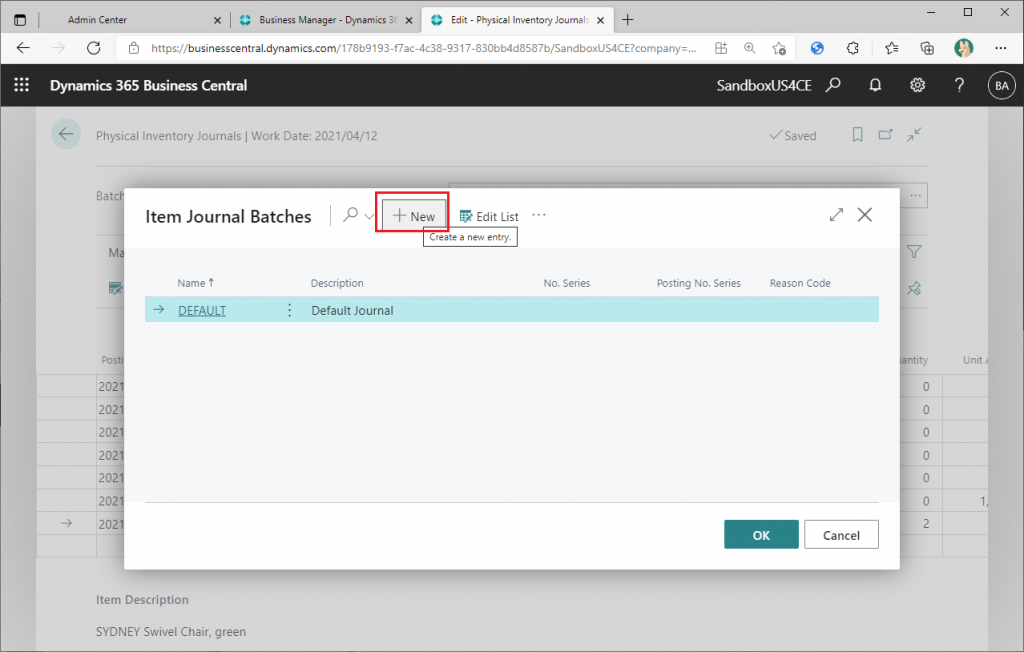Viewport: 1024px width, 652px height.
Task: Open the Dynamics 365 app launcher
Action: [22, 85]
